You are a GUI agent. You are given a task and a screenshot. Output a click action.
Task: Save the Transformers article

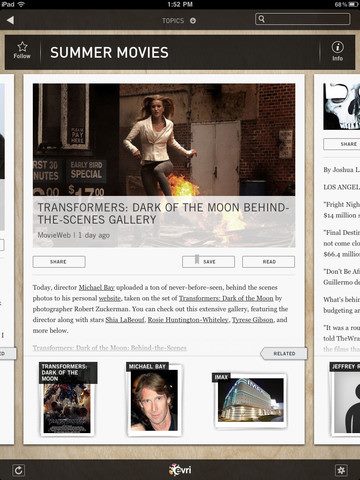208,262
